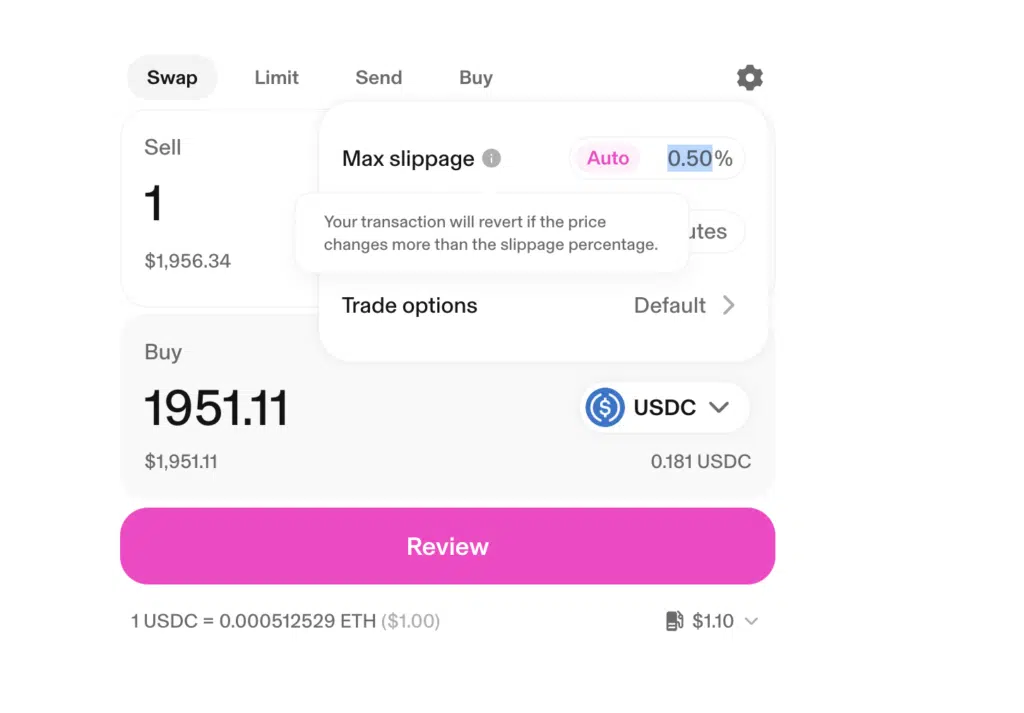The height and width of the screenshot is (713, 1024).
Task: Click the 1 USDC exchange rate text
Action: click(285, 621)
